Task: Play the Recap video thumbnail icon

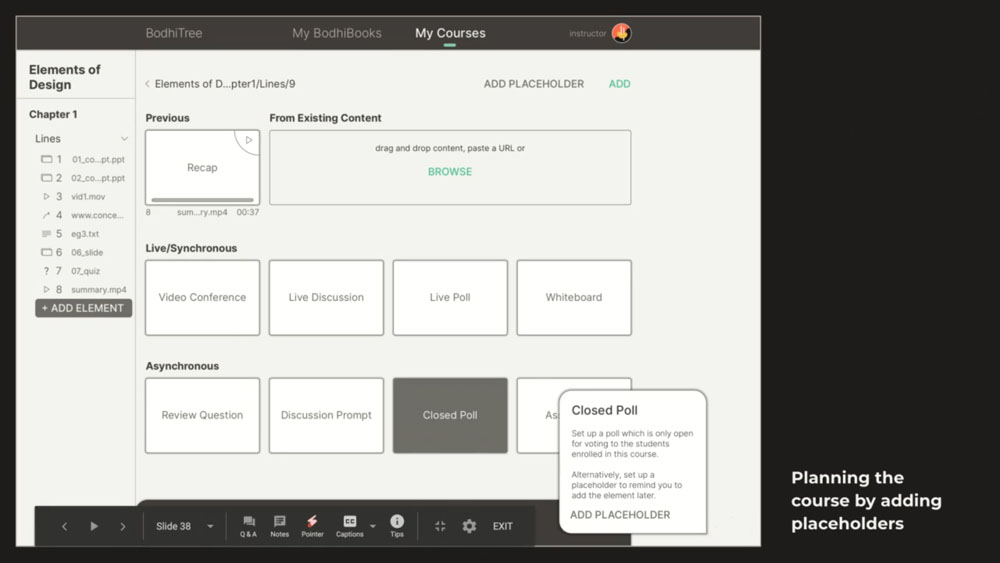Action: 249,140
